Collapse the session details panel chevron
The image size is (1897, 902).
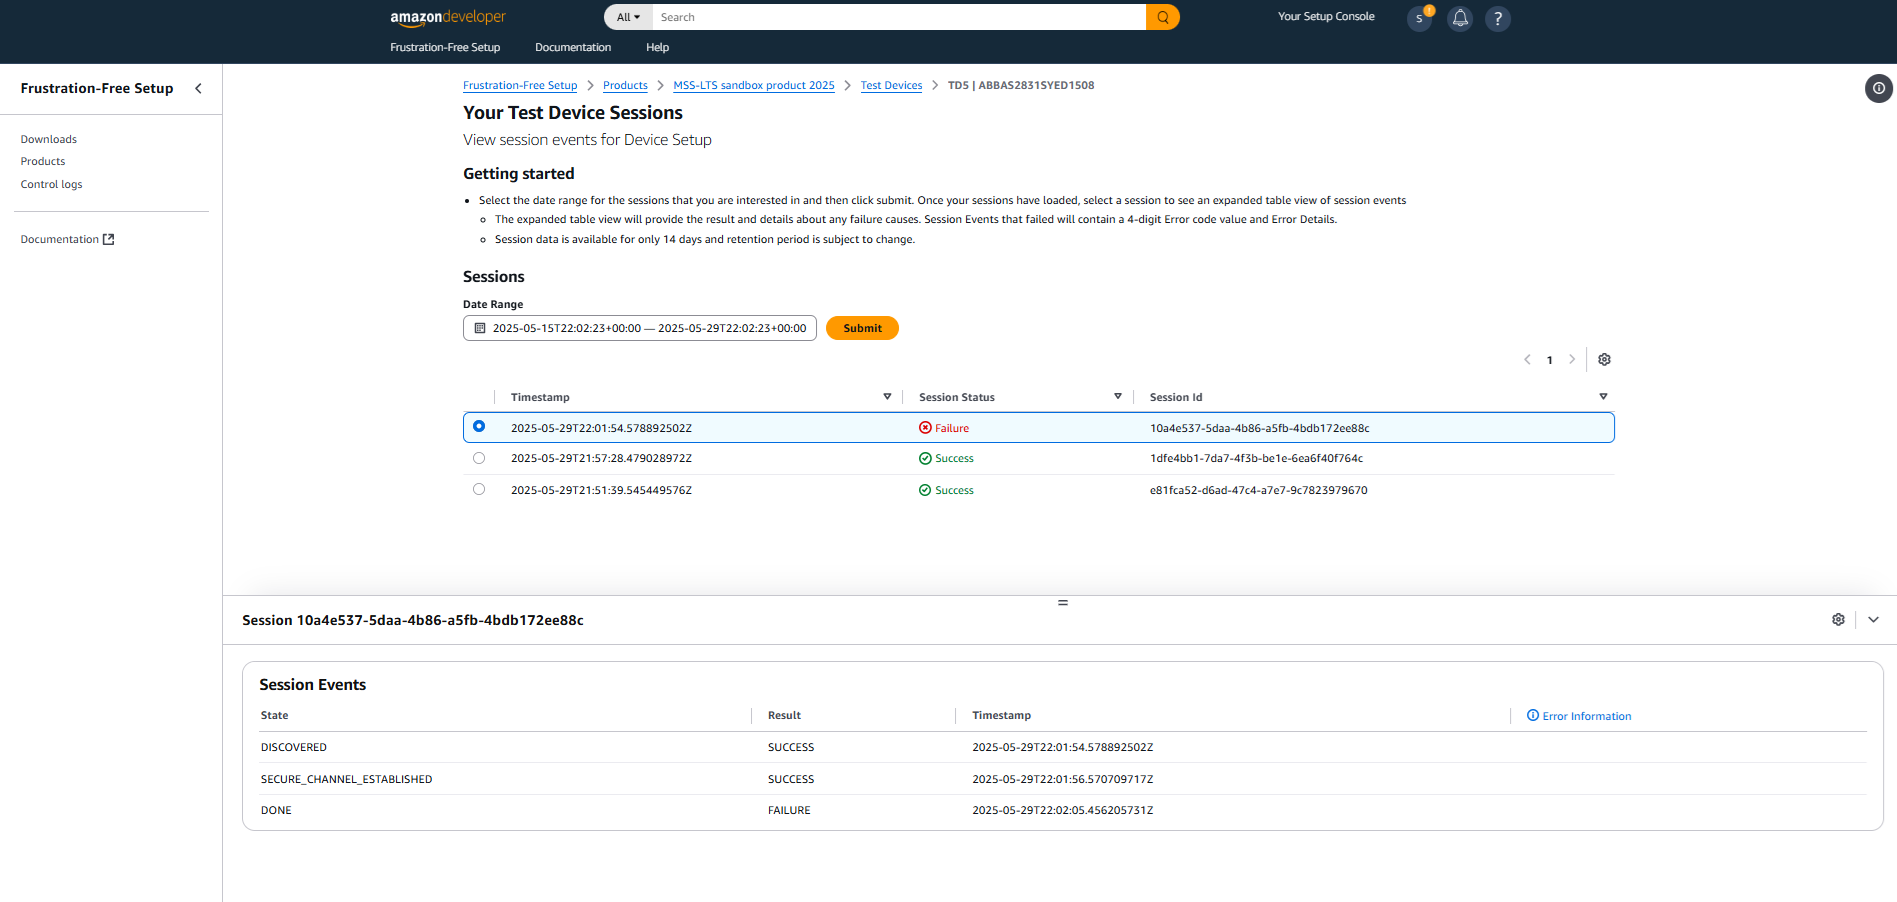[x=1873, y=620]
